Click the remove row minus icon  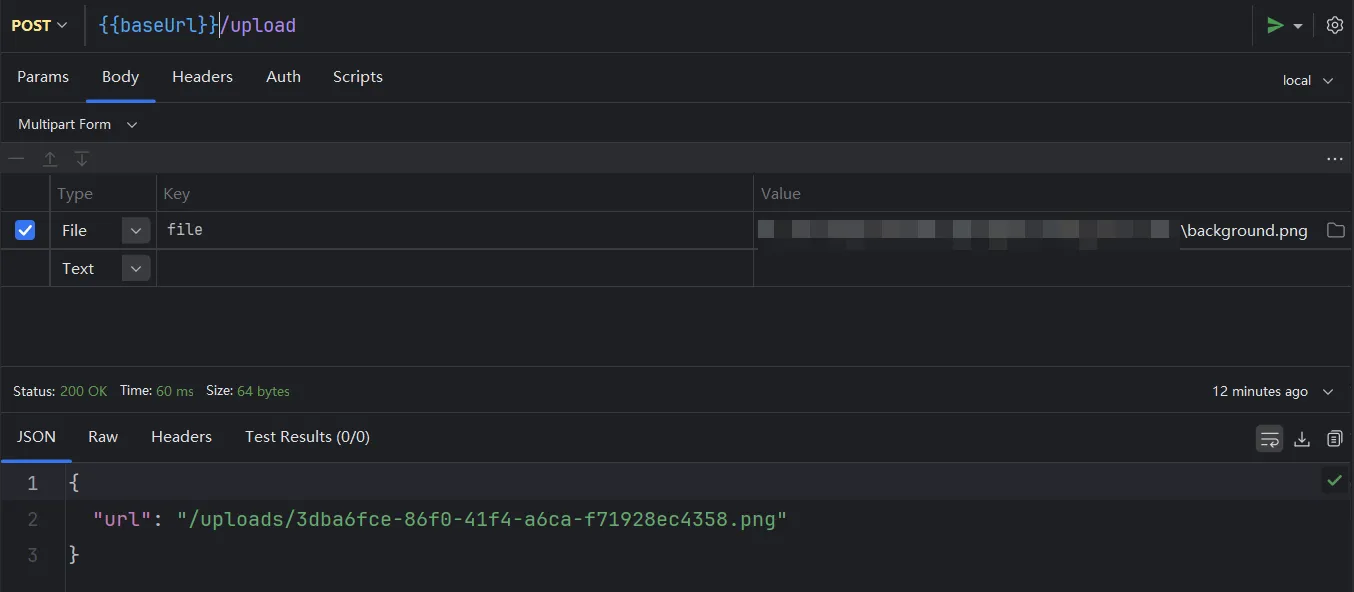(16, 159)
